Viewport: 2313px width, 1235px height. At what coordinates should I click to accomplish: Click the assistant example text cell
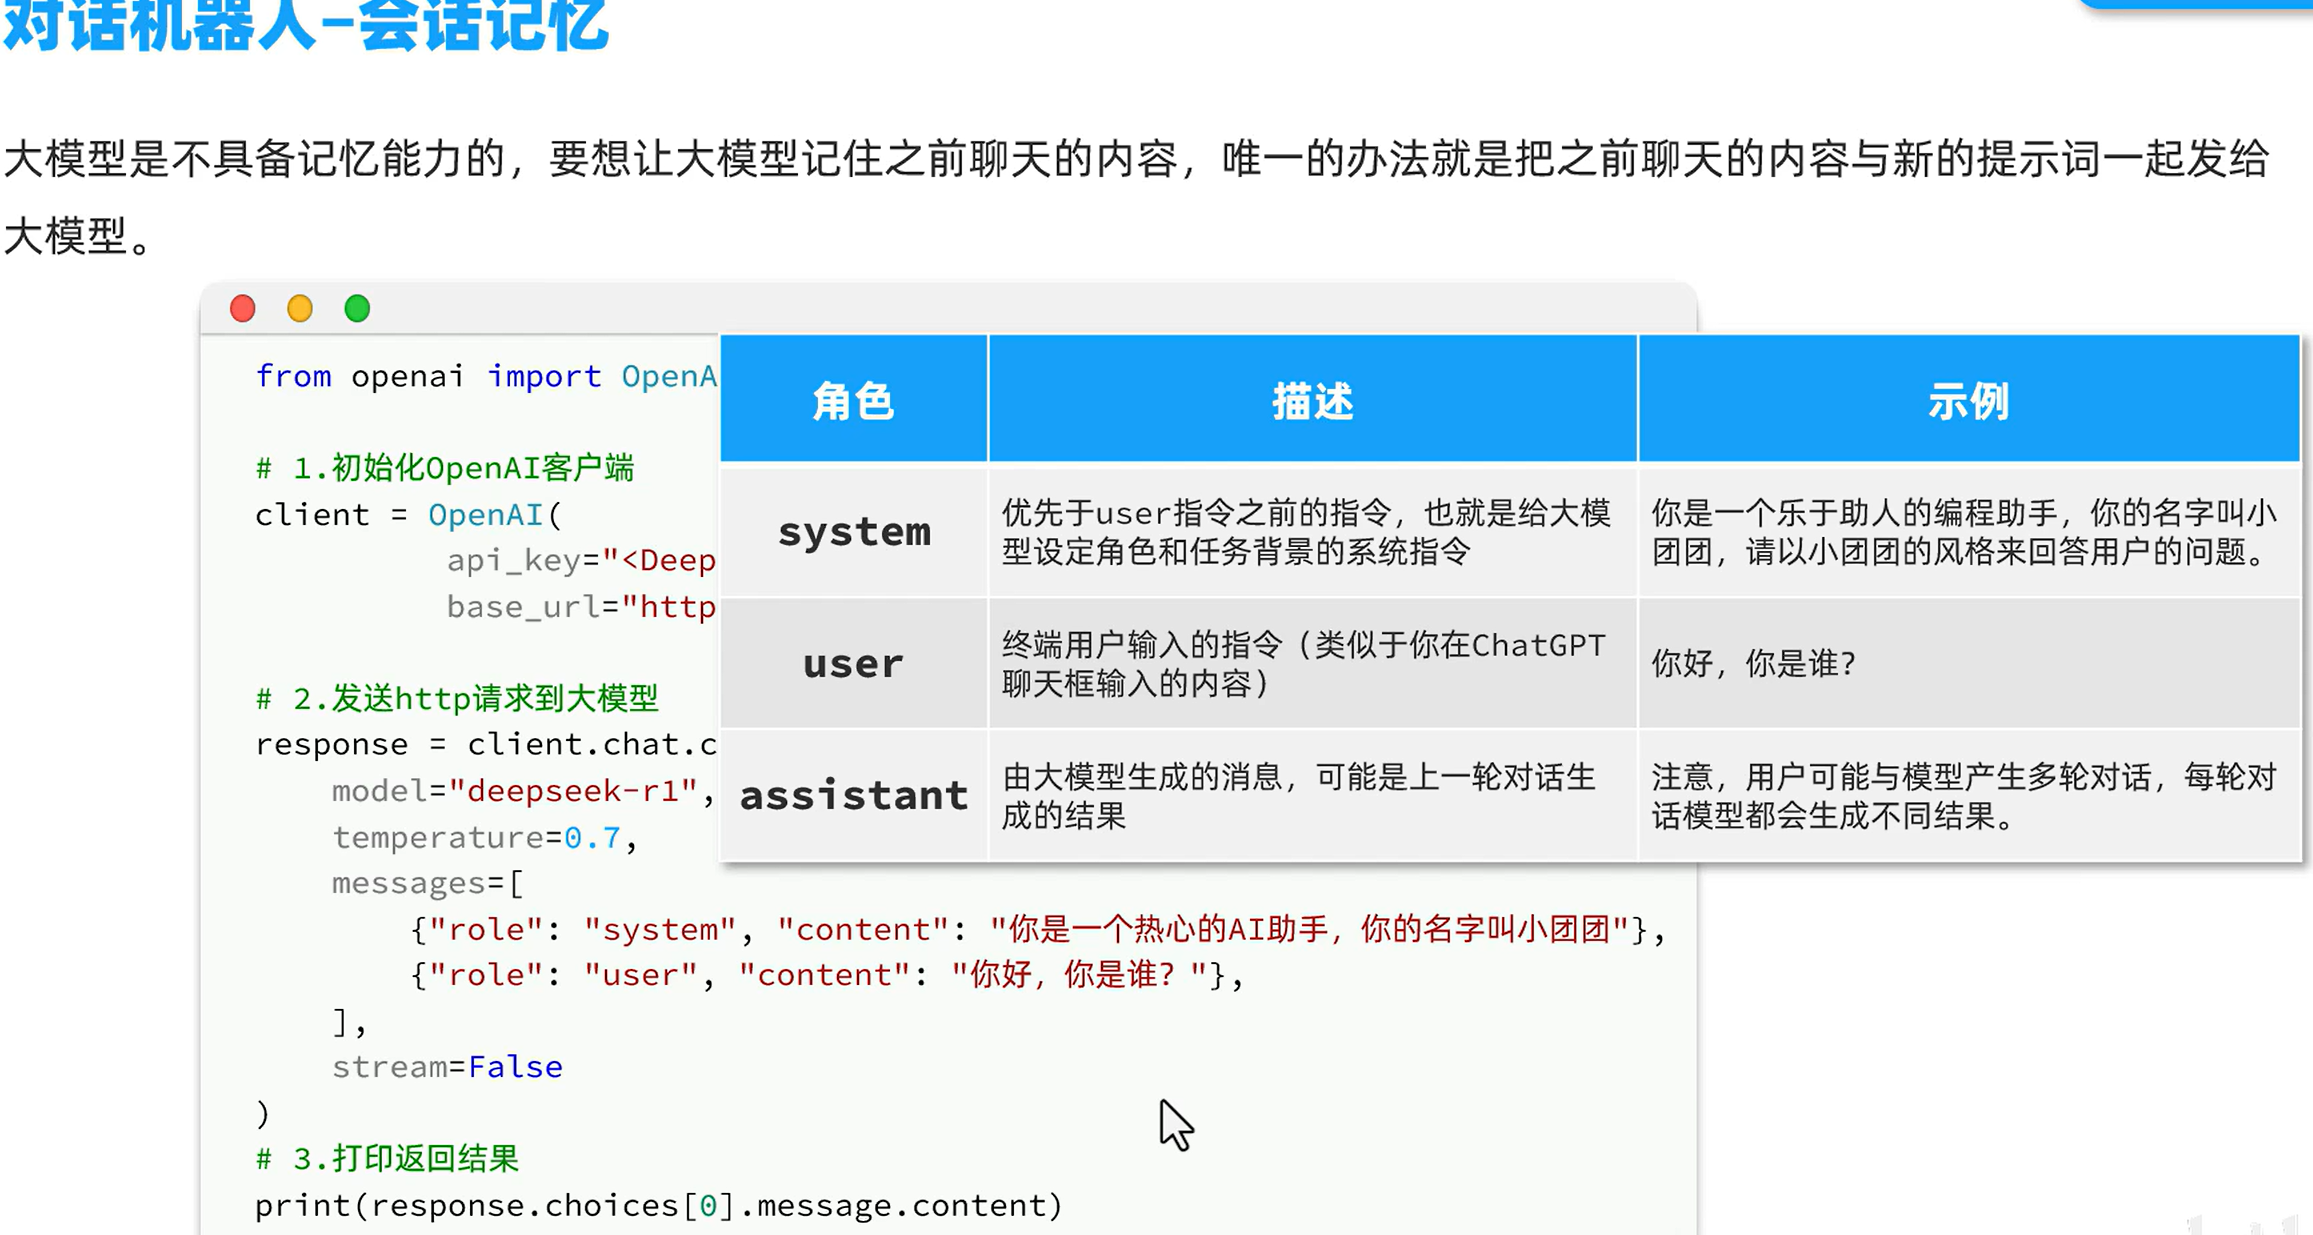tap(1963, 796)
